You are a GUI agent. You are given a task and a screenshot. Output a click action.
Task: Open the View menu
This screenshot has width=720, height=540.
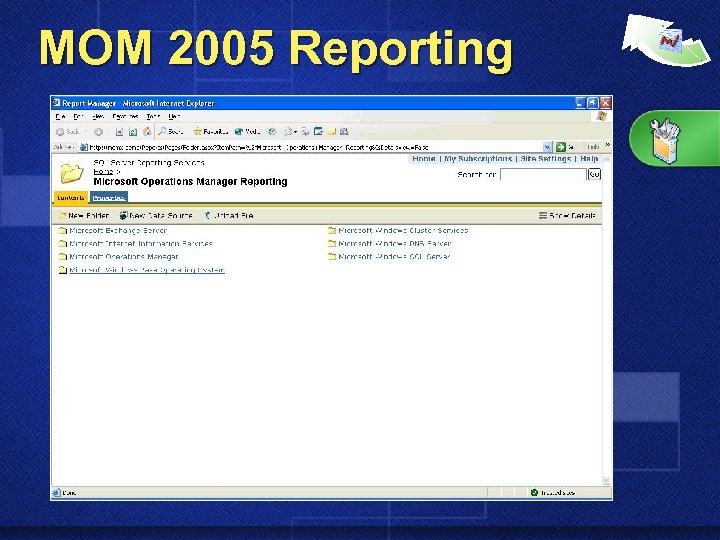(x=98, y=117)
